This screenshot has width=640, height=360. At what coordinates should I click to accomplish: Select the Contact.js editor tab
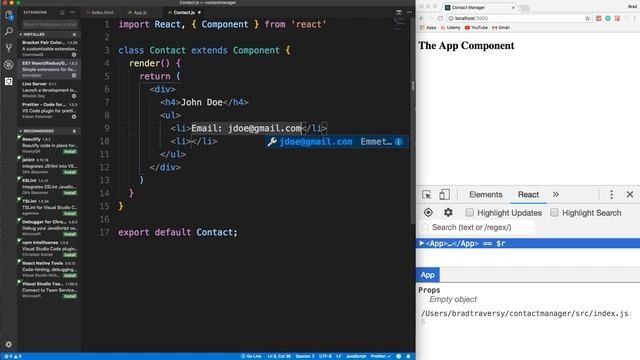click(x=184, y=13)
